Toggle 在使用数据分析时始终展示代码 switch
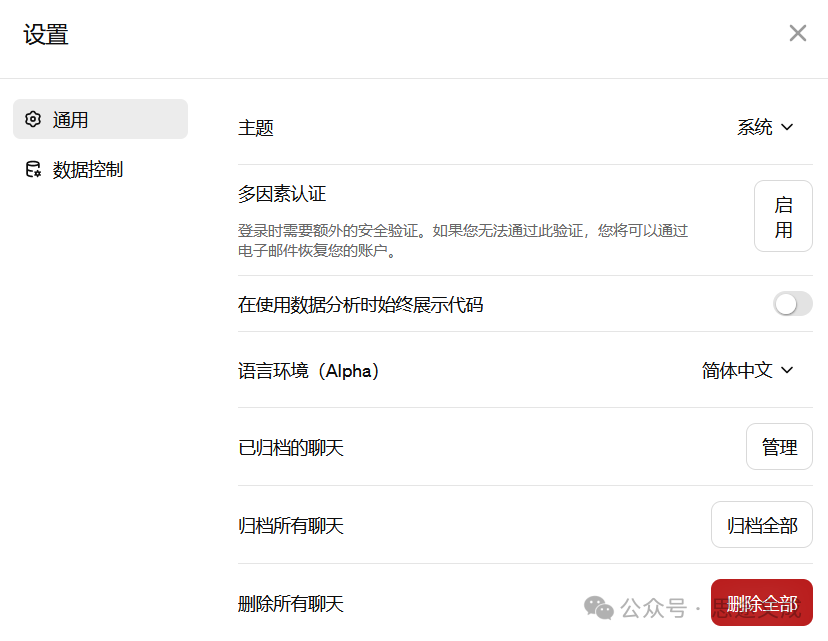The image size is (828, 641). click(792, 304)
